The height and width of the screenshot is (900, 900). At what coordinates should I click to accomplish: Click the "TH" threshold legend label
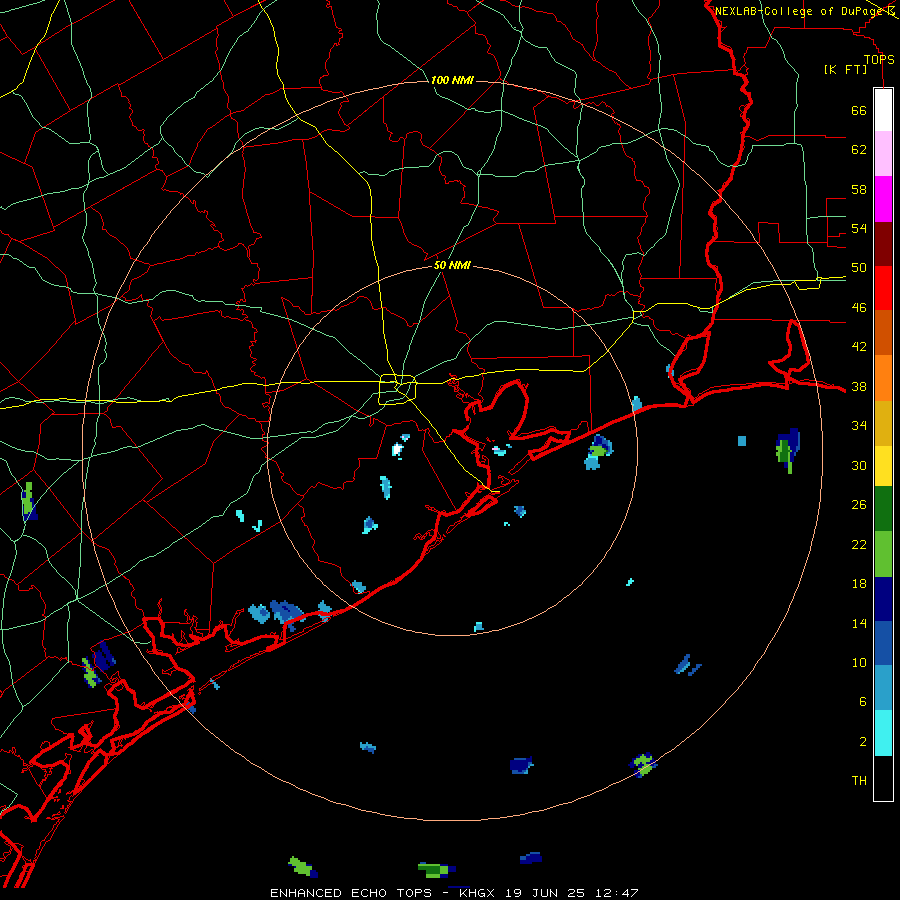859,781
